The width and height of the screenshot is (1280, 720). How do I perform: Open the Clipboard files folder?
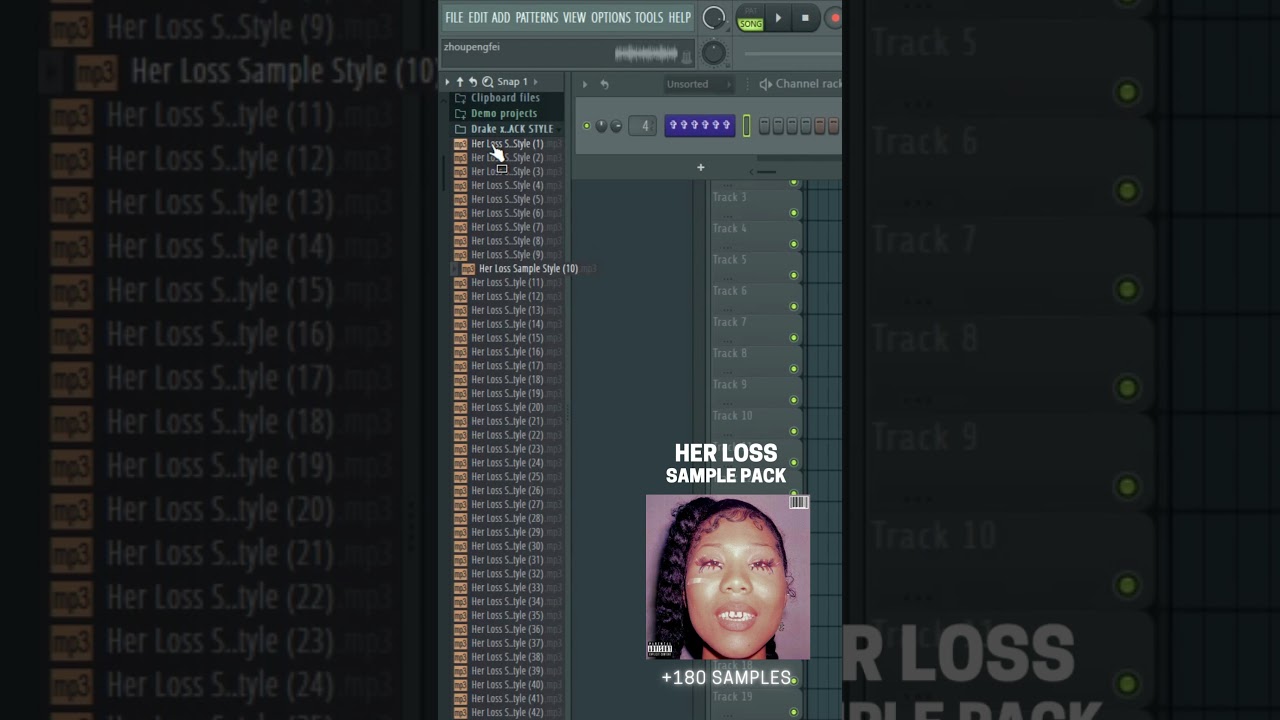pyautogui.click(x=505, y=98)
